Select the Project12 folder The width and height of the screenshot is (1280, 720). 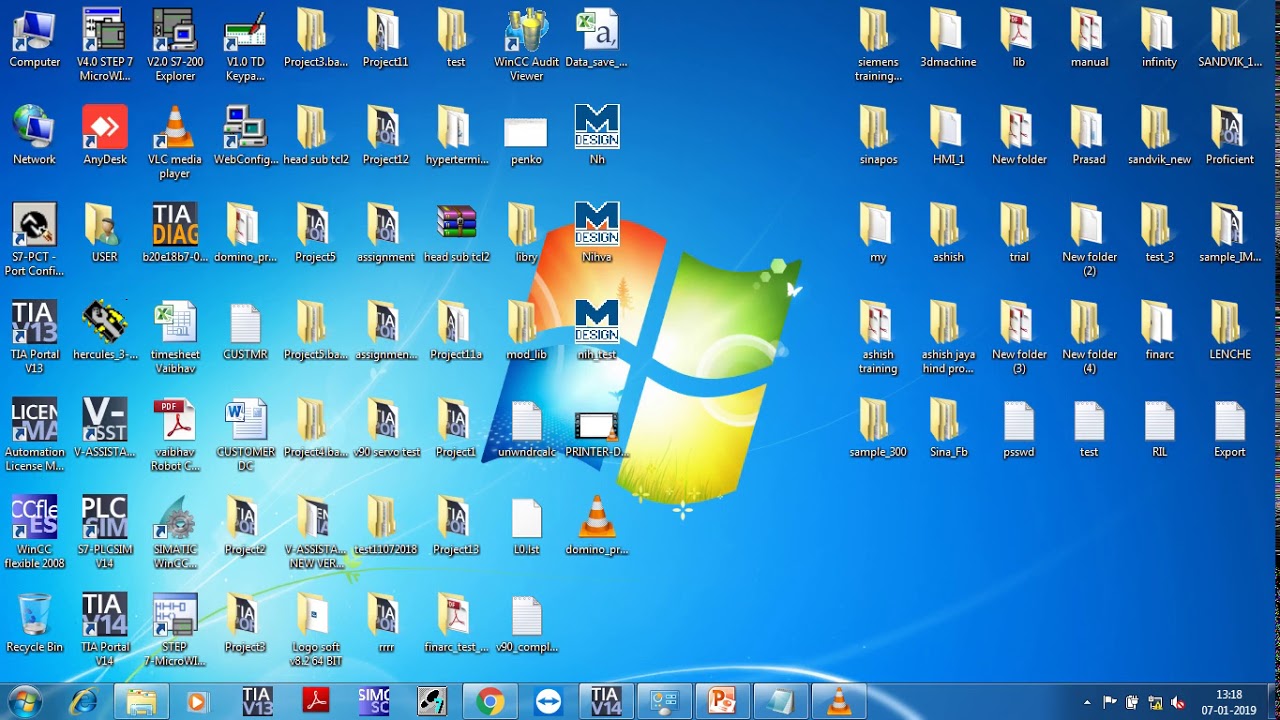385,137
